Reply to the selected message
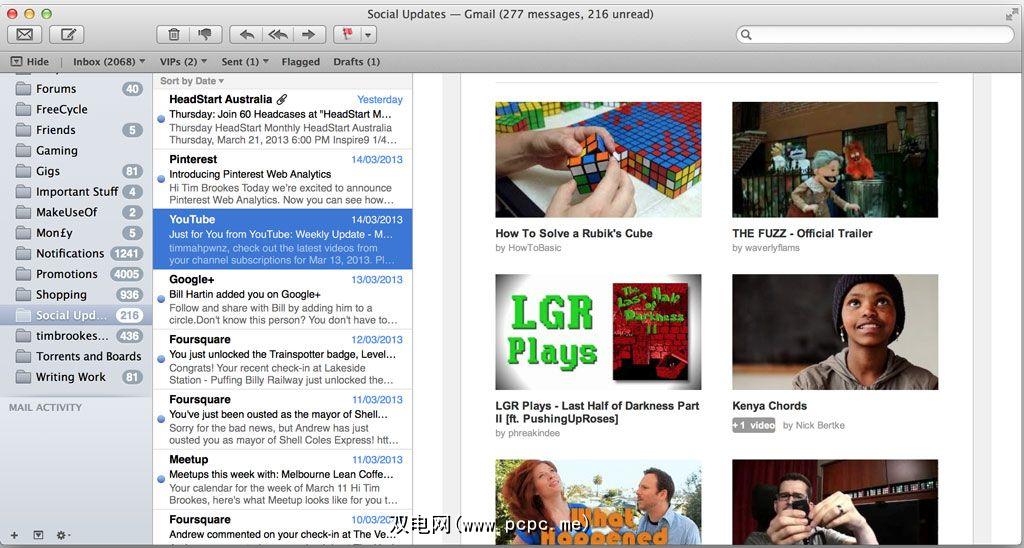Screen dimensions: 1024x548 [247, 35]
